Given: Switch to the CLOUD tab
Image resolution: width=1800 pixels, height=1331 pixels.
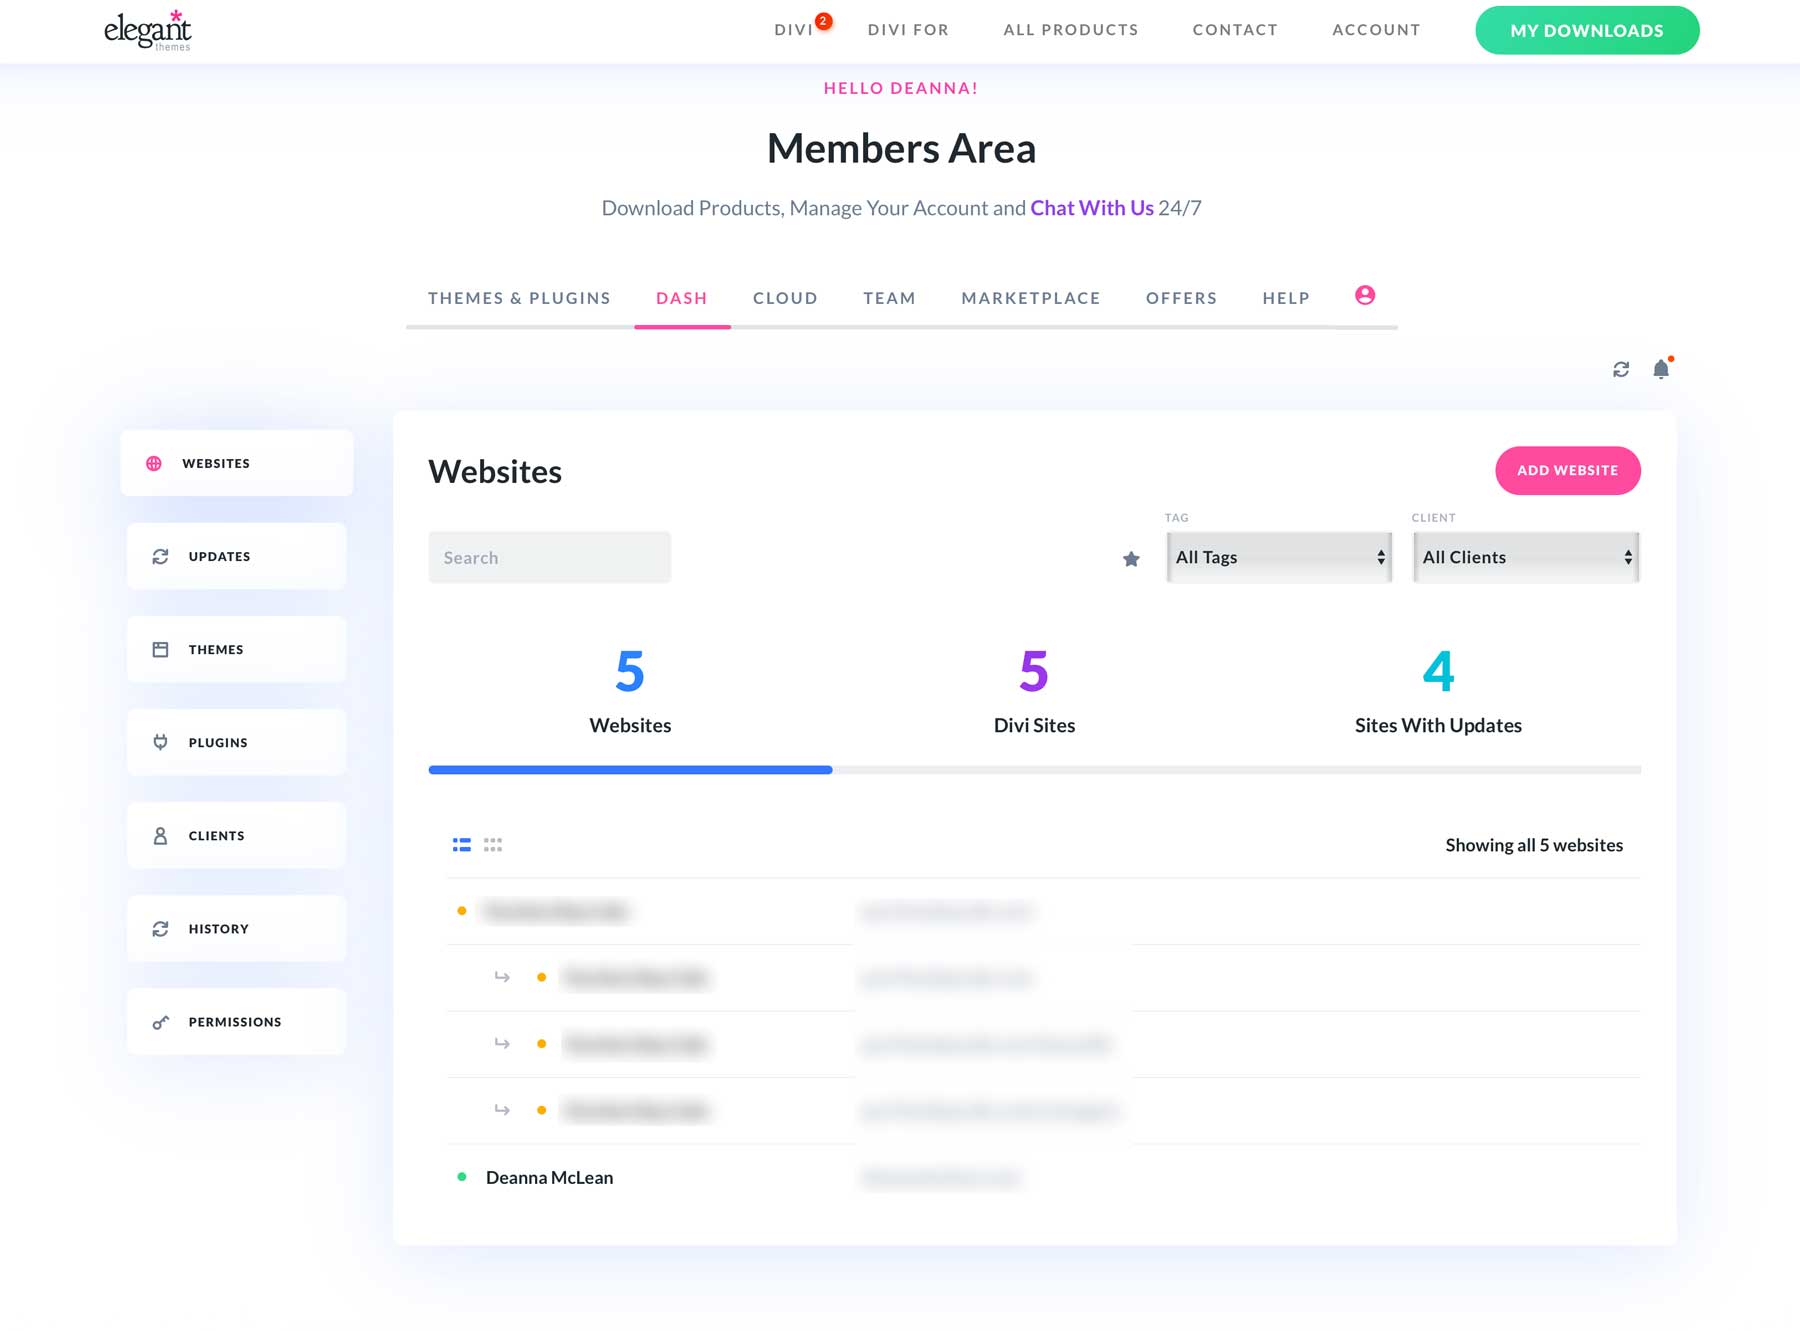Looking at the screenshot, I should click(785, 297).
